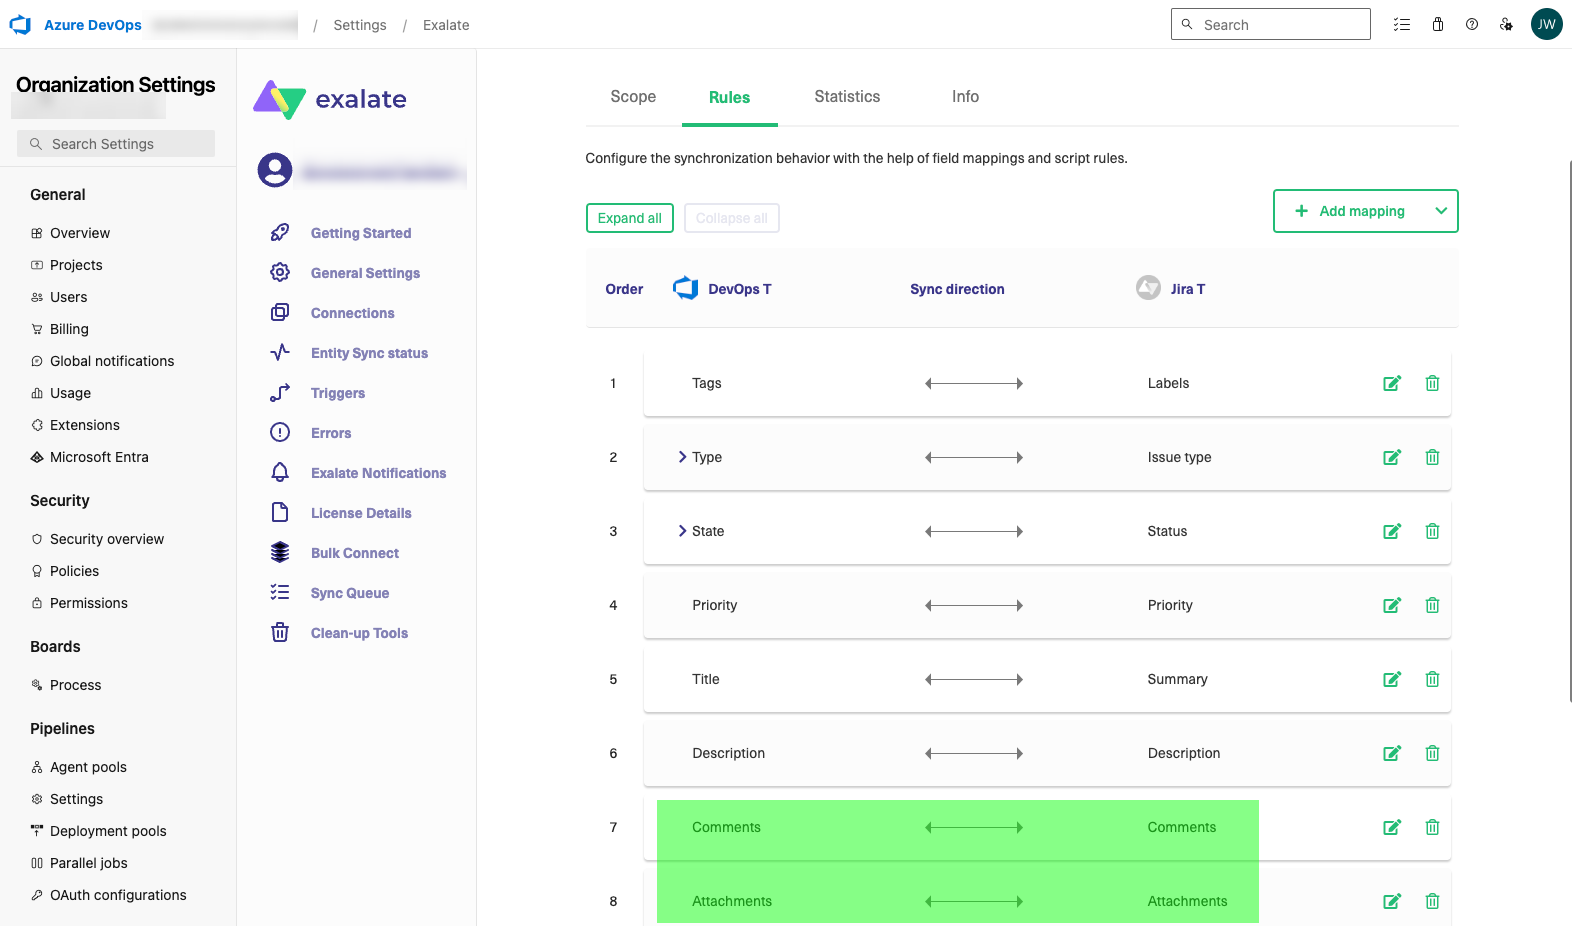The image size is (1572, 926).
Task: Edit the Title to Summary mapping
Action: pos(1392,679)
